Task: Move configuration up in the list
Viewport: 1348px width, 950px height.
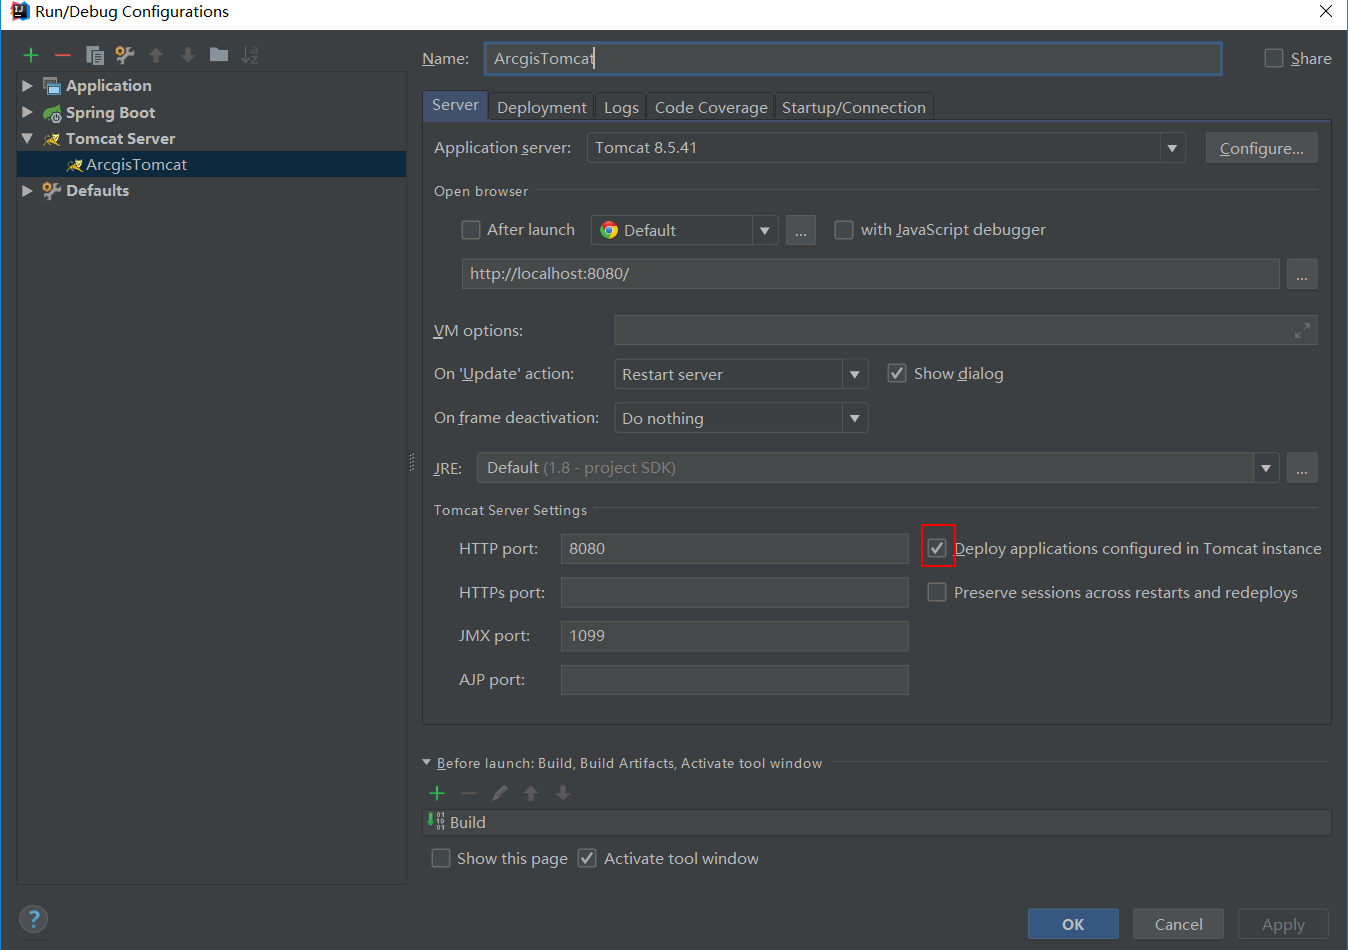Action: coord(156,55)
